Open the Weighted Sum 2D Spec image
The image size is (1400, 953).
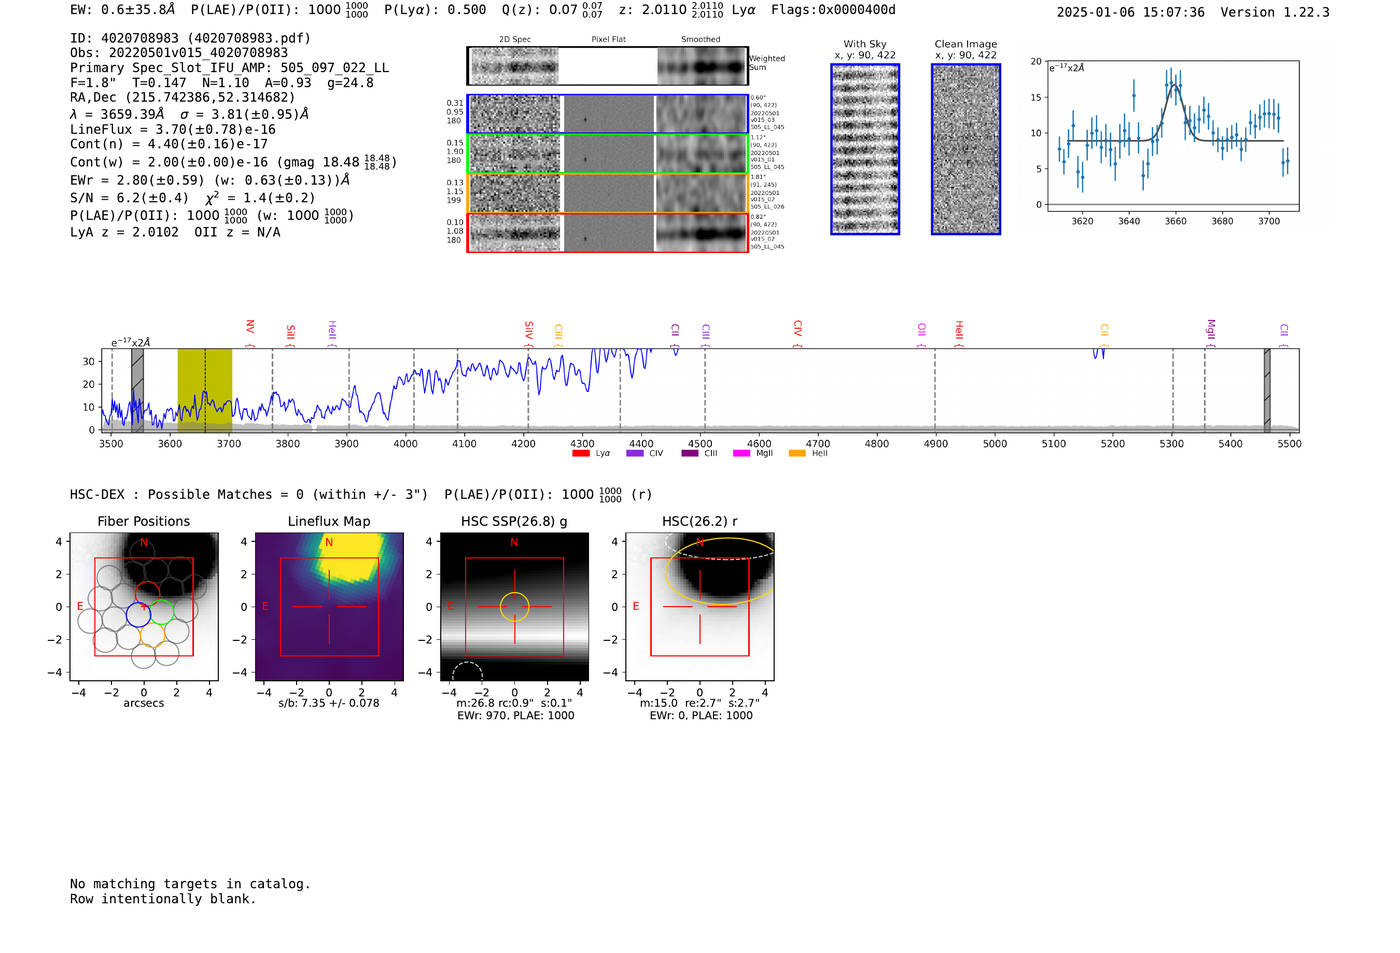[515, 66]
